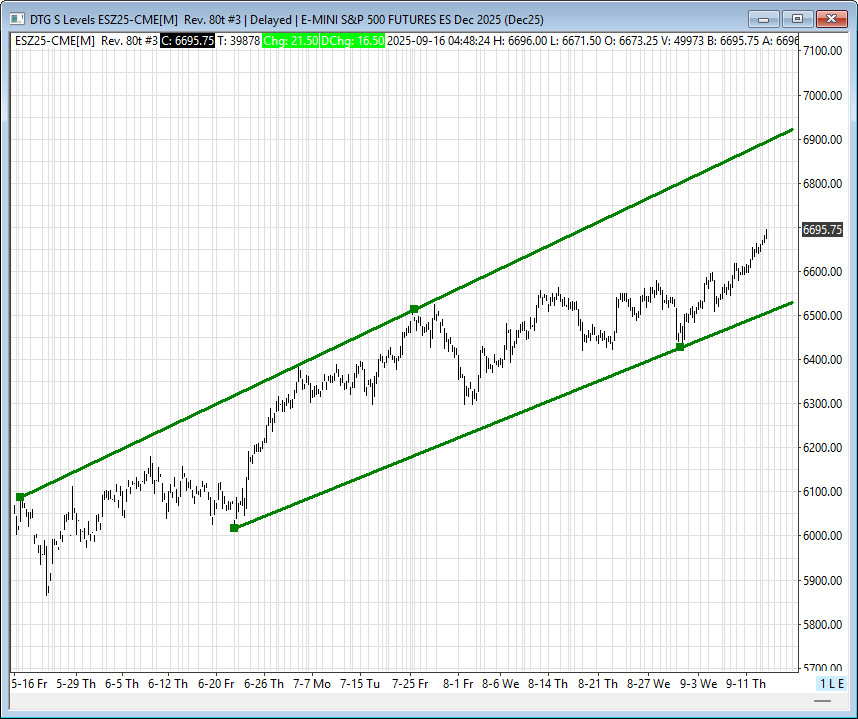The width and height of the screenshot is (858, 719).
Task: Click the '7-25 Fr' date label
Action: click(410, 683)
